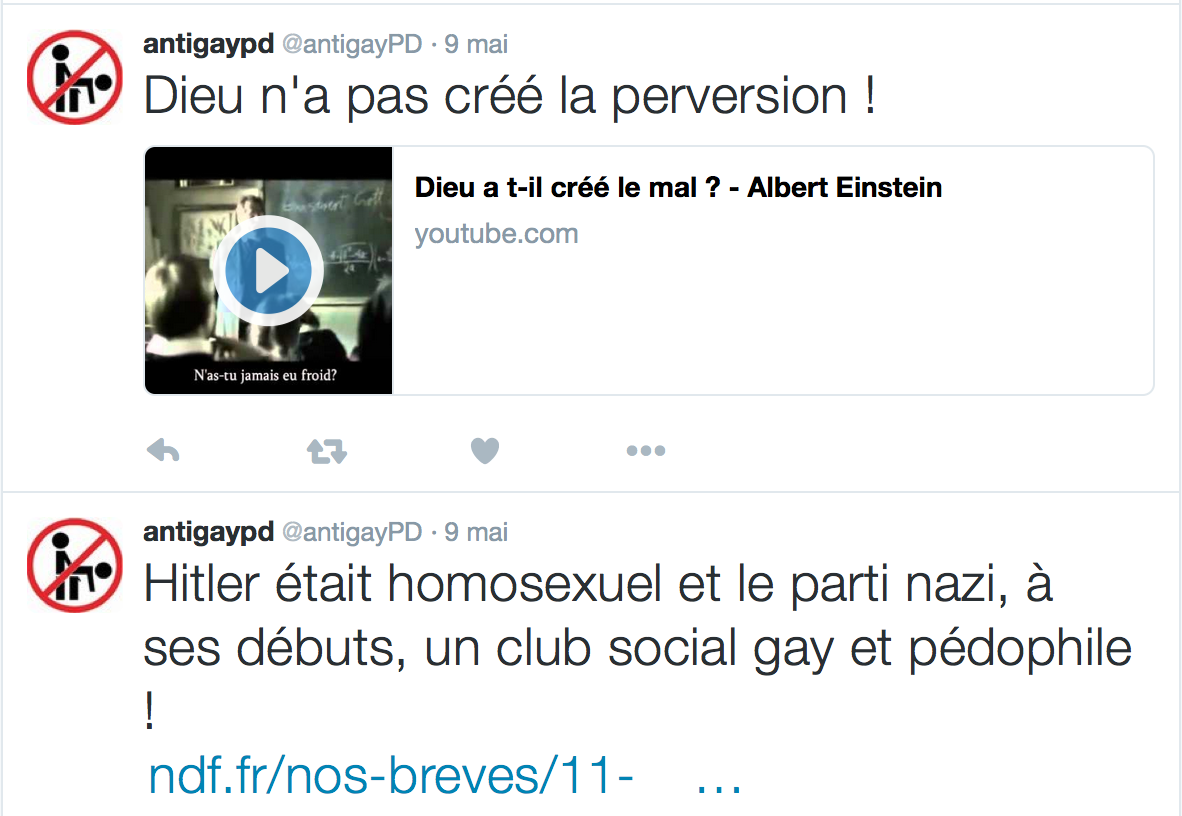1182x816 pixels.
Task: Click the reply arrow under the first tweet
Action: coord(163,450)
